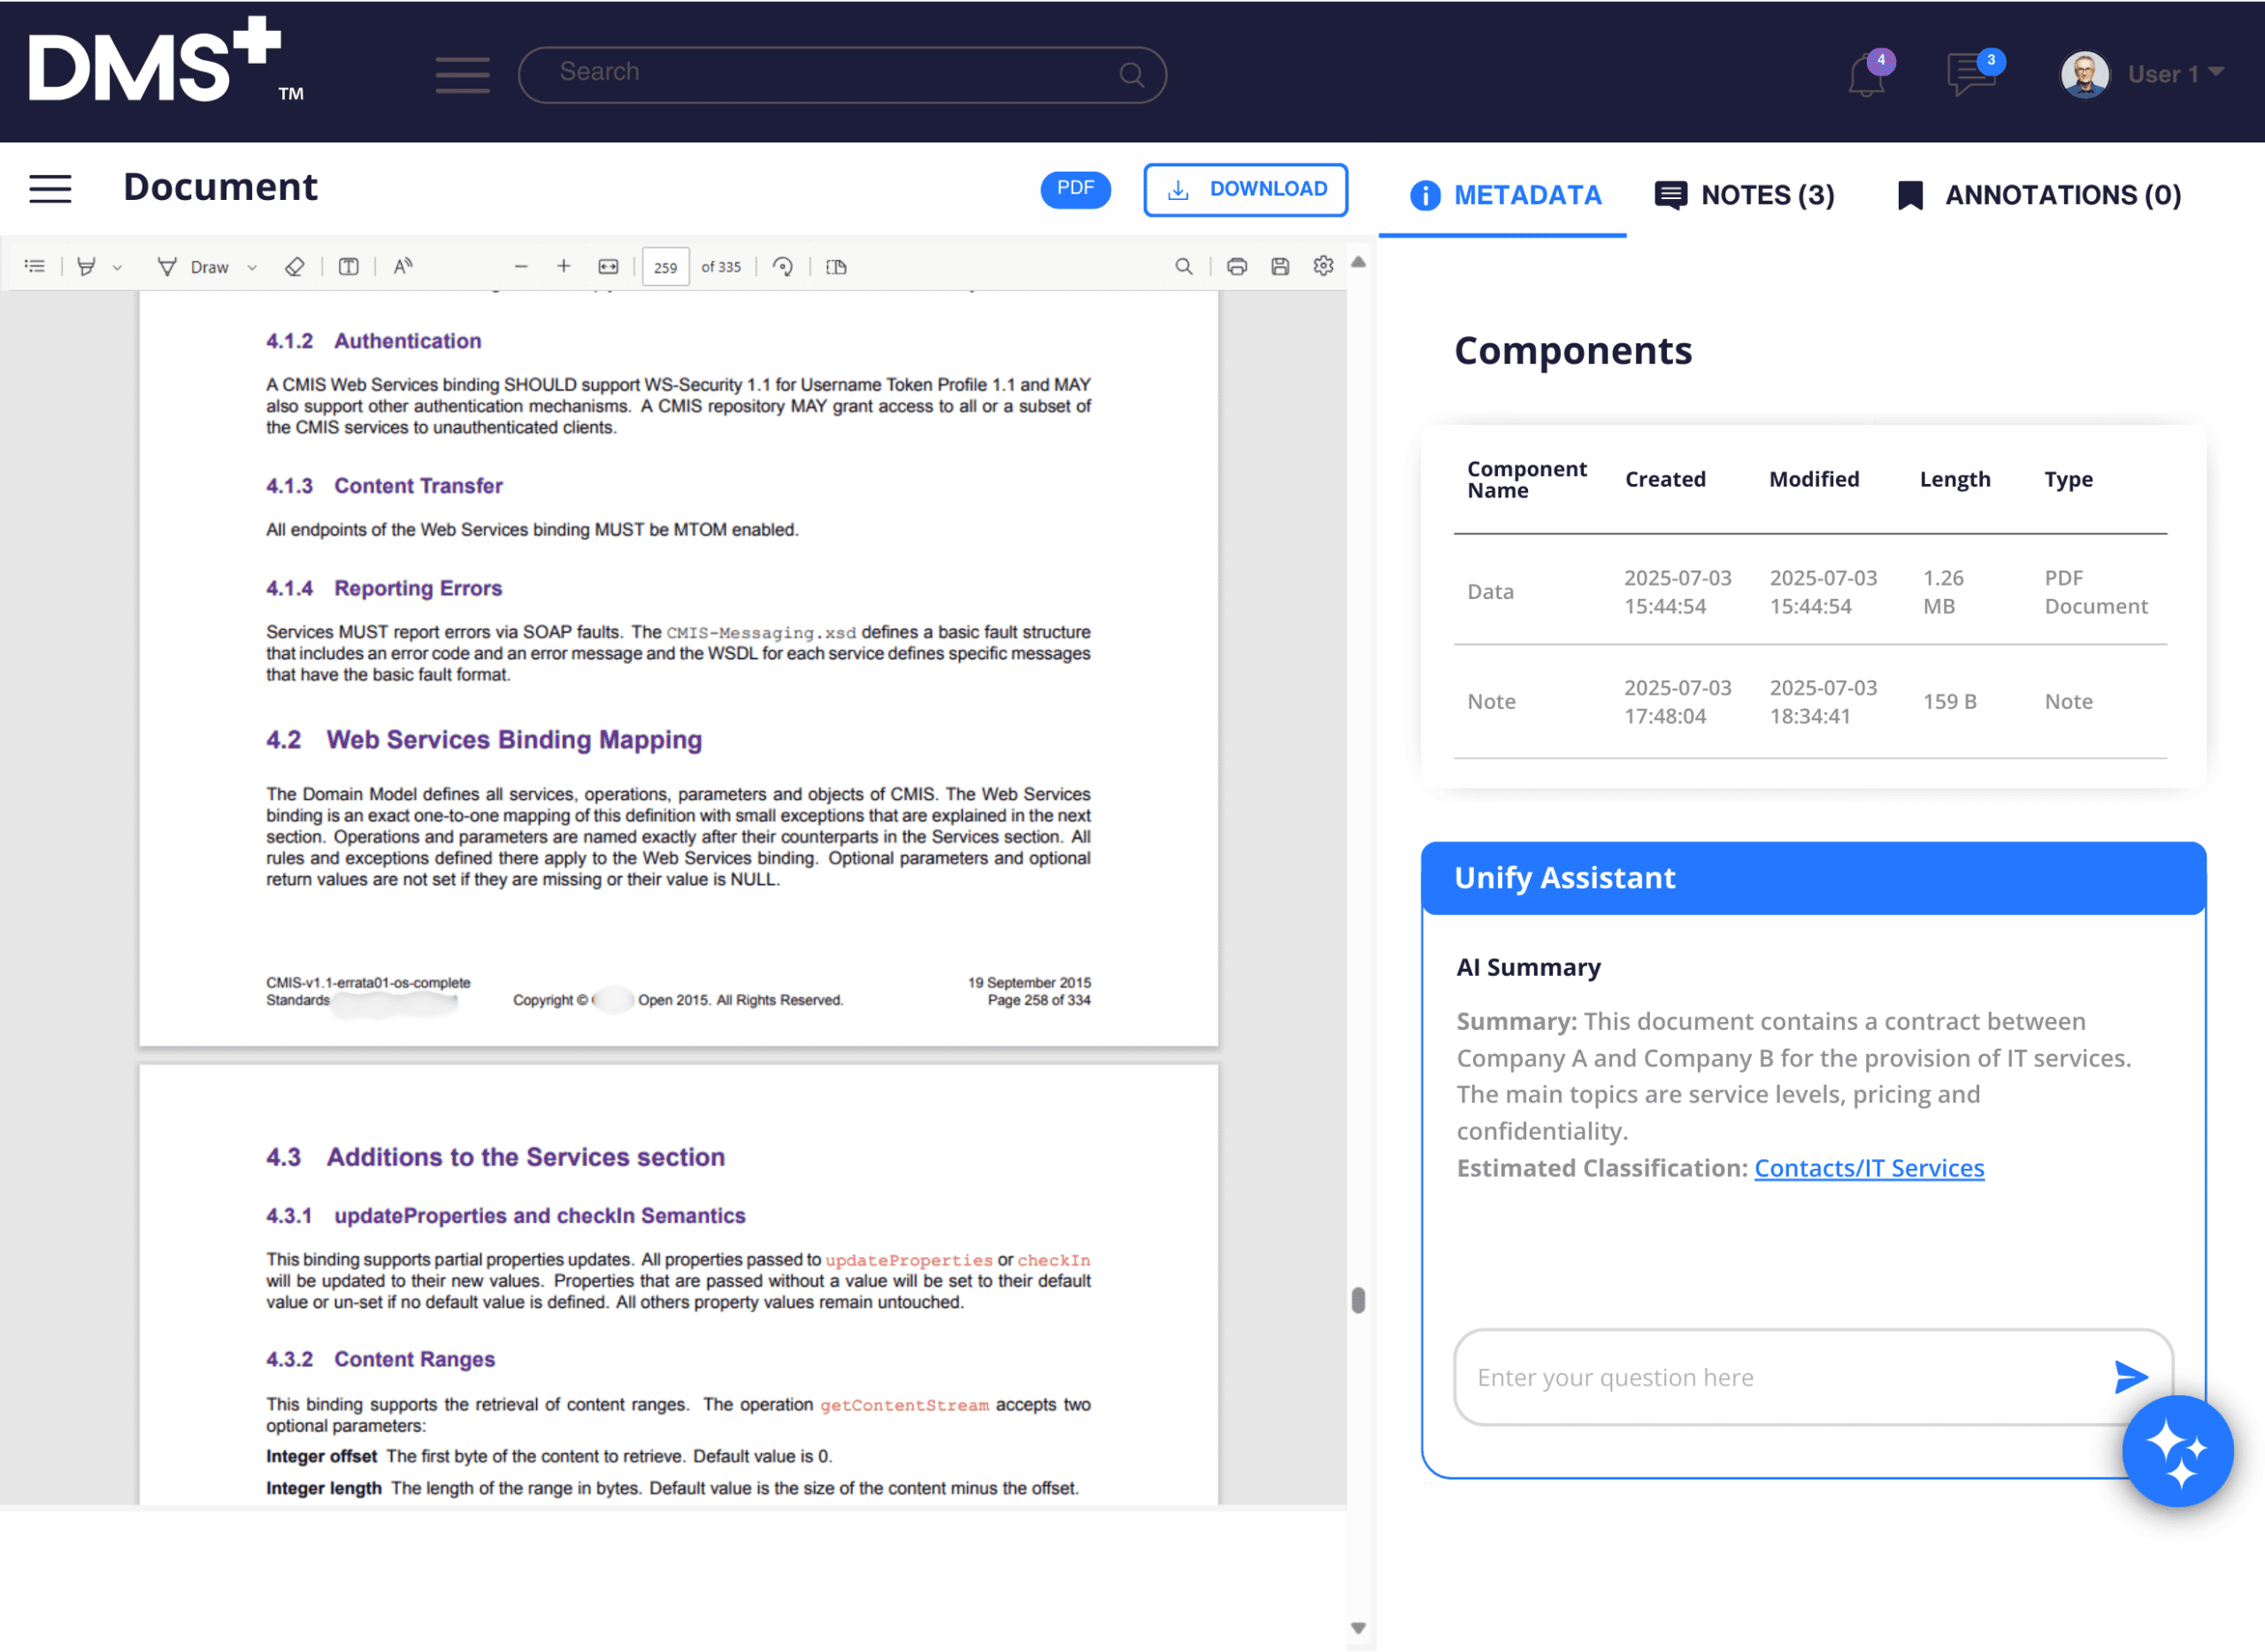Open the User 1 account dropdown
This screenshot has width=2265, height=1652.
coord(2176,73)
